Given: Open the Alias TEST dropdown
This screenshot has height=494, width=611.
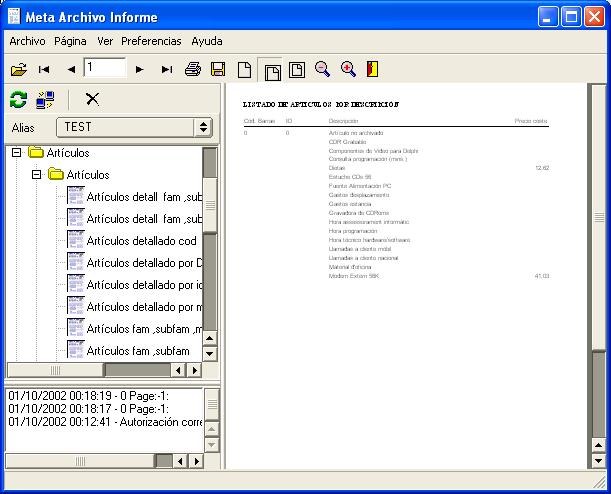Looking at the screenshot, I should [203, 127].
